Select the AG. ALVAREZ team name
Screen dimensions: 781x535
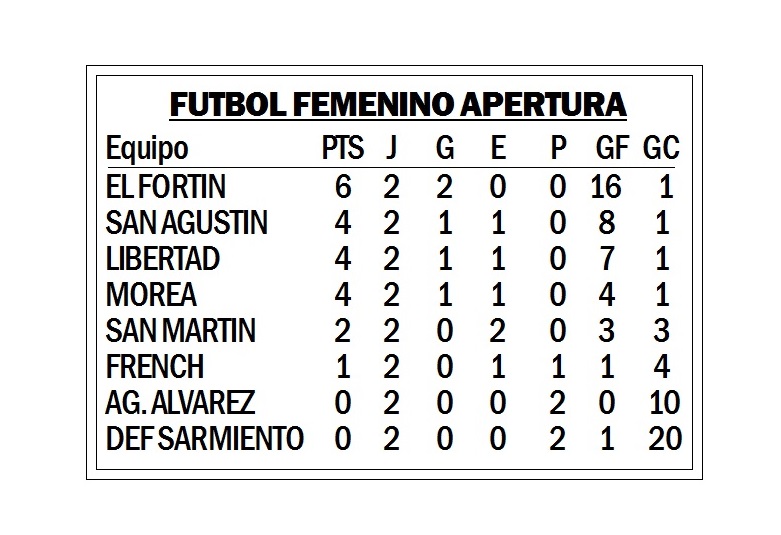coord(181,403)
